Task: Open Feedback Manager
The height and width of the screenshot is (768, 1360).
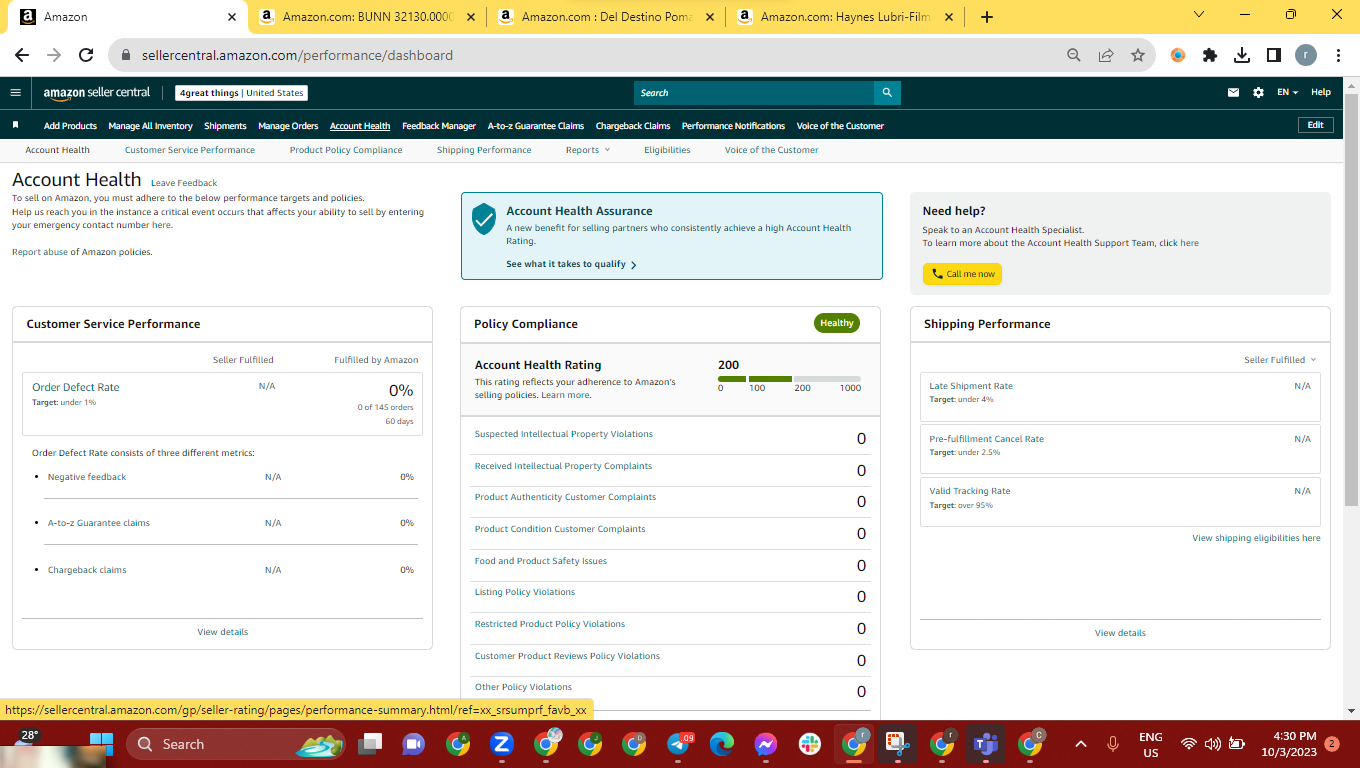Action: (439, 126)
